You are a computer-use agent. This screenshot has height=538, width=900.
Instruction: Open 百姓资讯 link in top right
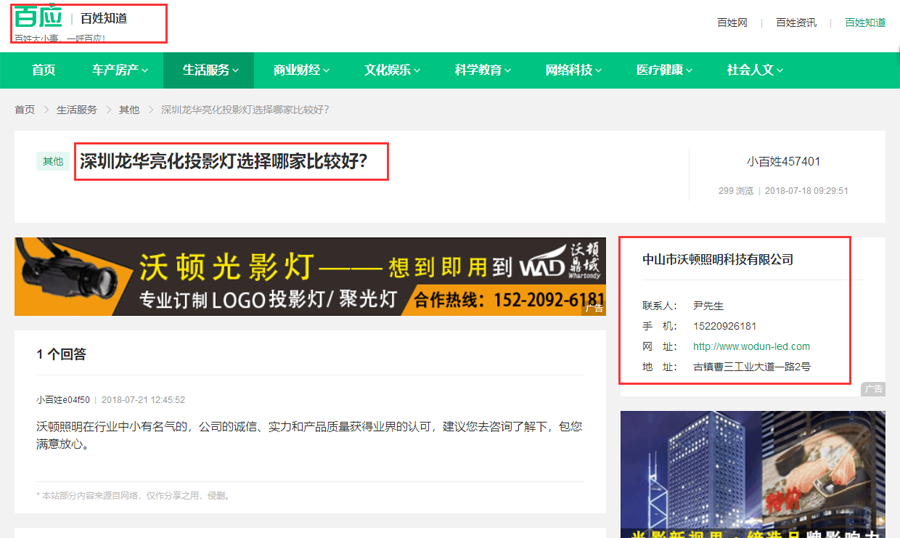796,22
